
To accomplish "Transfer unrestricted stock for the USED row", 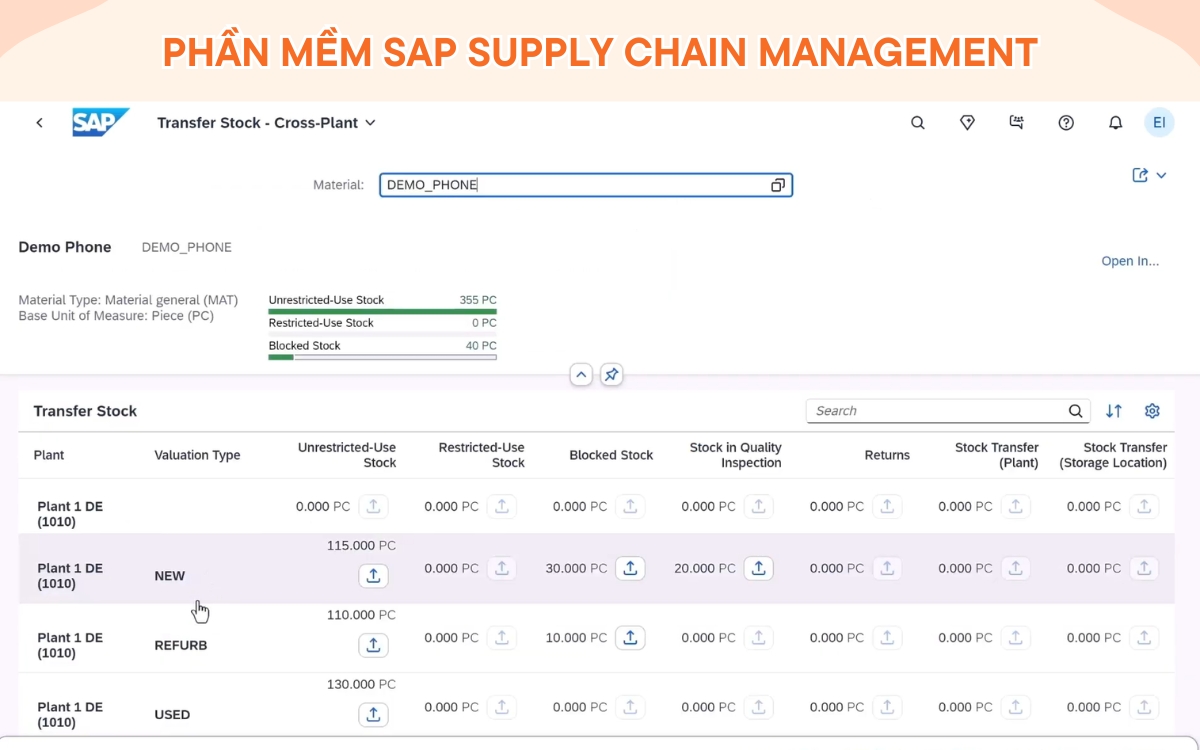I will [373, 714].
